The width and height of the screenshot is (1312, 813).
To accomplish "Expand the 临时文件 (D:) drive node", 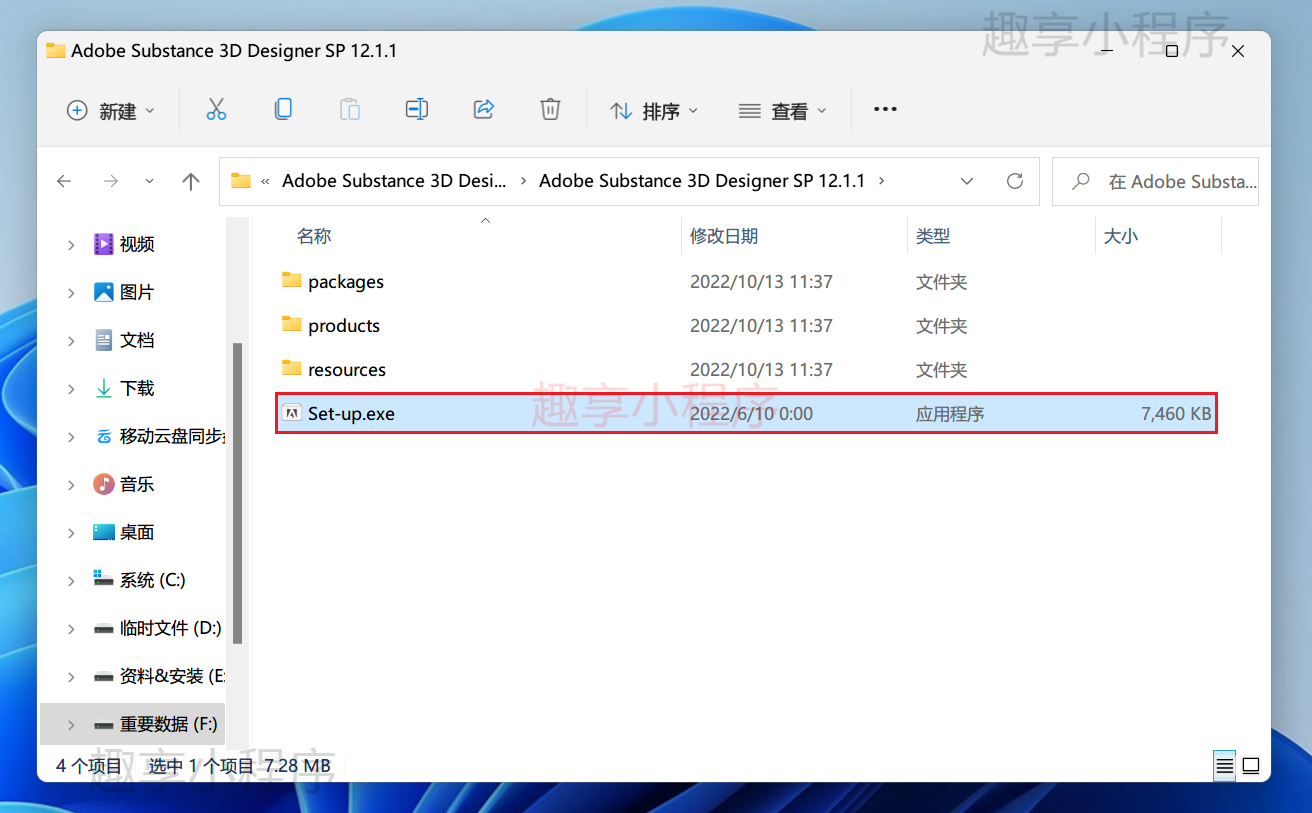I will [x=71, y=628].
